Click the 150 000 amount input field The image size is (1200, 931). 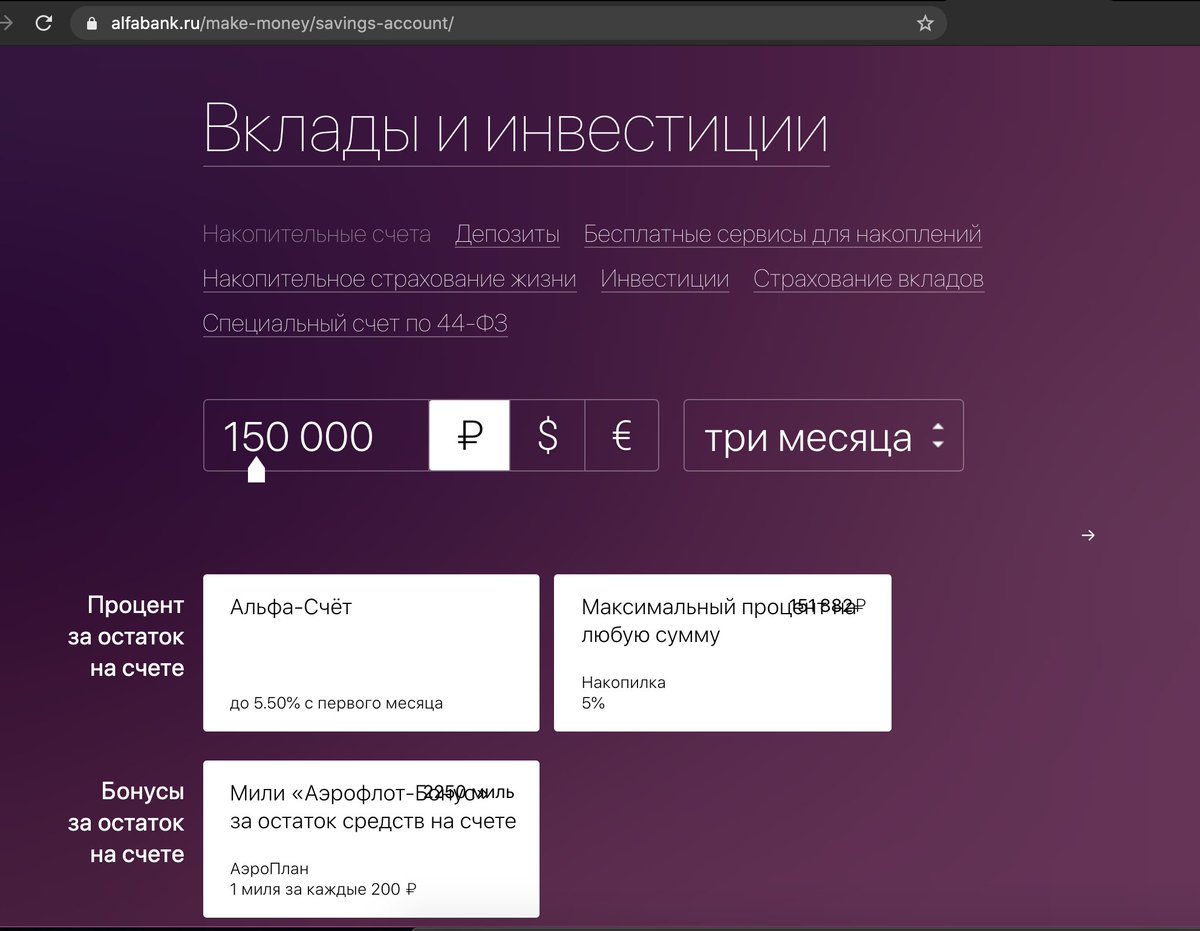click(x=315, y=435)
